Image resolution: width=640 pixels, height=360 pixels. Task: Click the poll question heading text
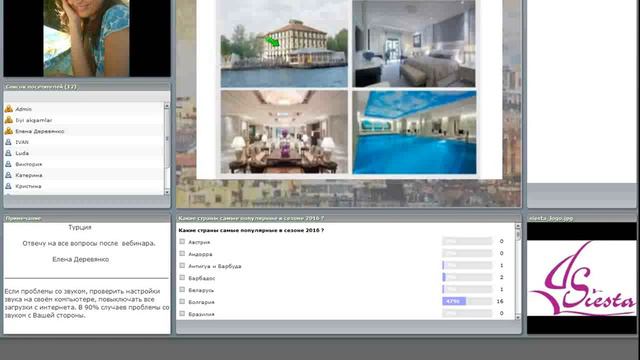pos(251,230)
